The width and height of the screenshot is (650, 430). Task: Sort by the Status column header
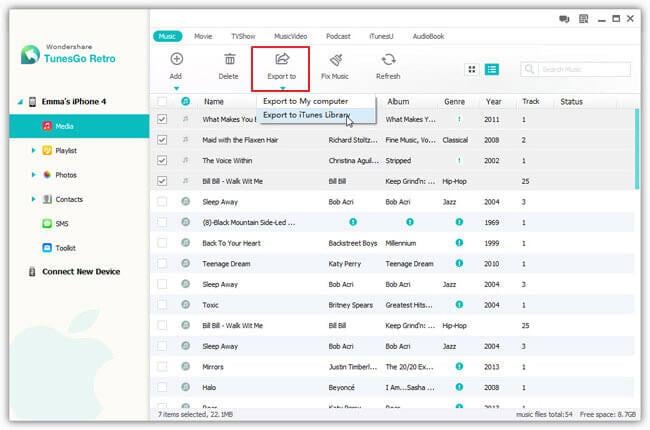coord(571,101)
